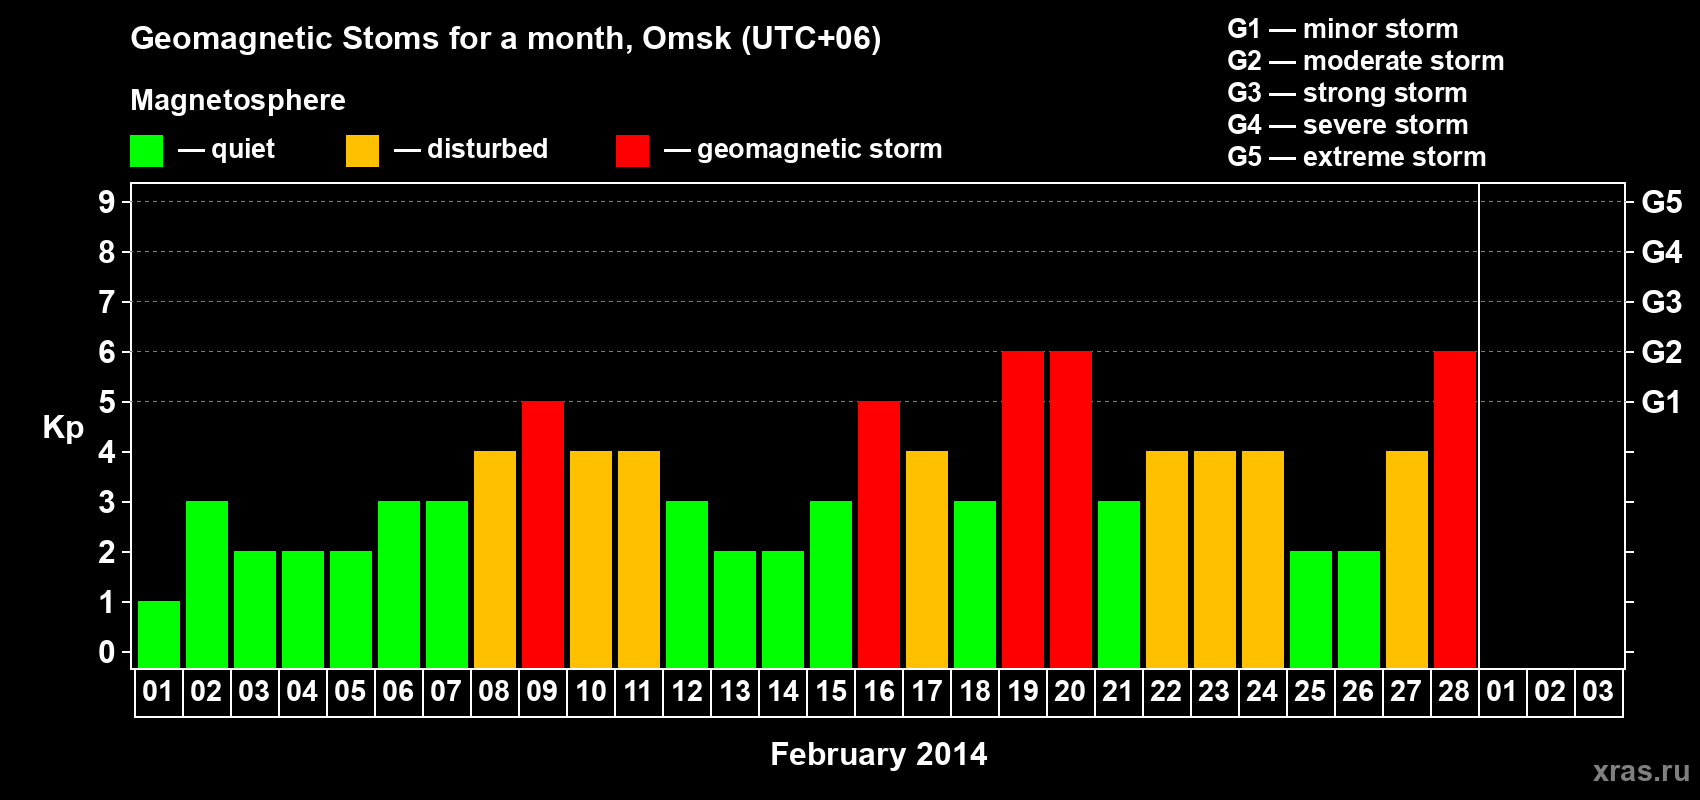The width and height of the screenshot is (1700, 800).
Task: Select the red storm bar on day 09
Action: click(x=543, y=535)
